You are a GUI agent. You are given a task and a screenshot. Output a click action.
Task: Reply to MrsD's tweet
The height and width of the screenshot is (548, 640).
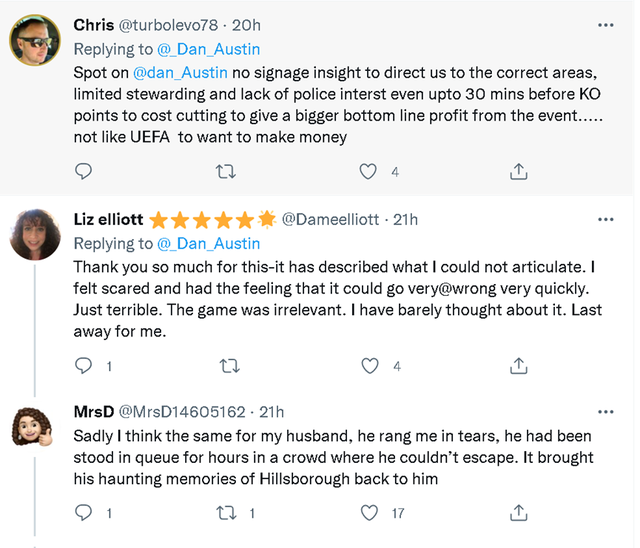point(84,513)
